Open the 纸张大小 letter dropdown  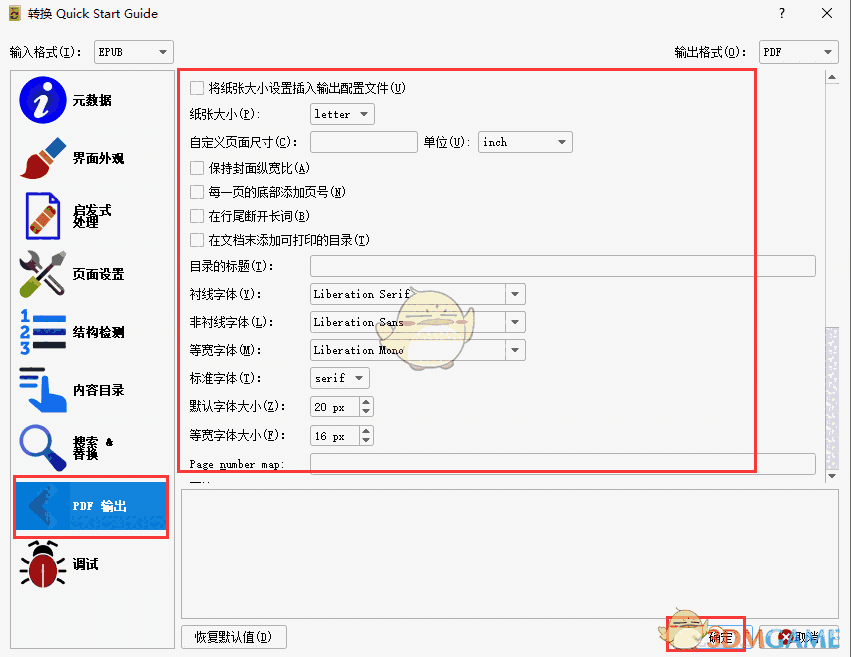point(341,114)
